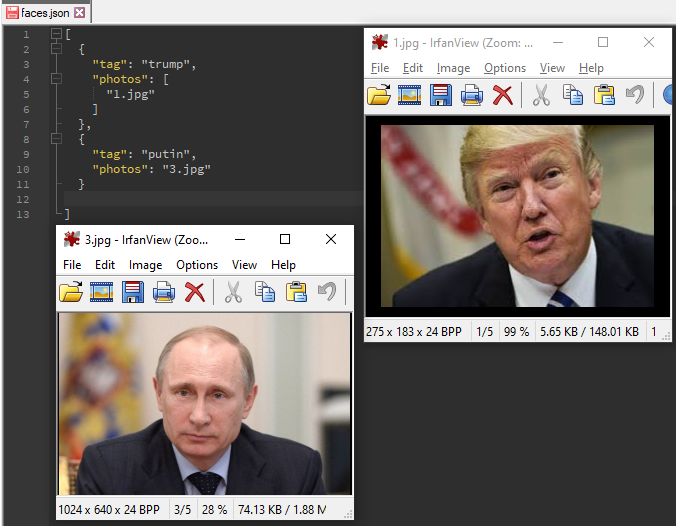
Task: Open Help menu in 1.jpg window
Action: [591, 68]
